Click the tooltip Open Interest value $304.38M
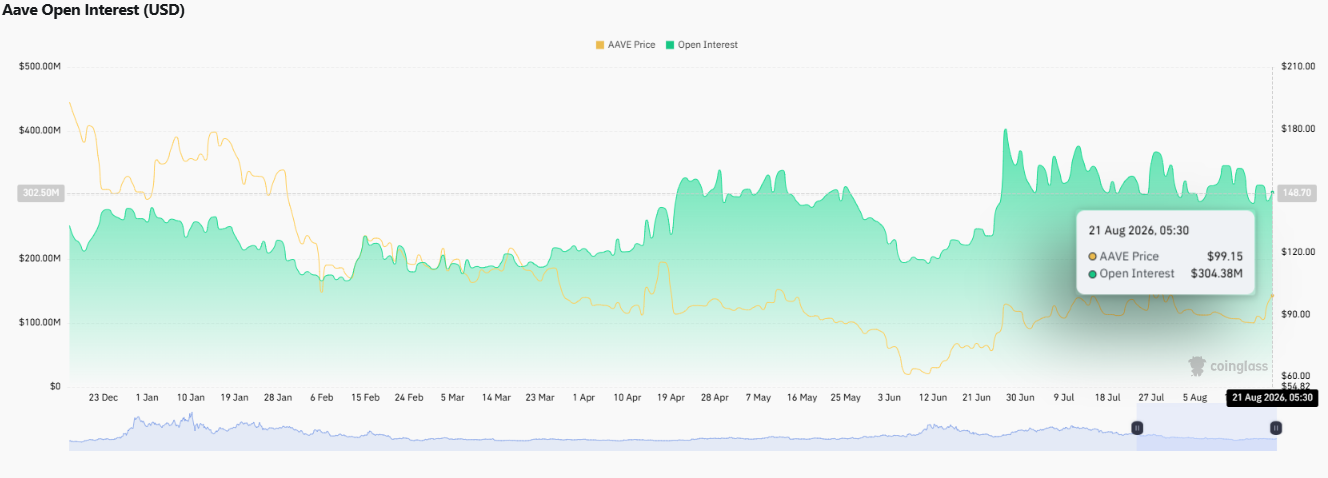Screen dimensions: 1328x478 [x=1216, y=273]
